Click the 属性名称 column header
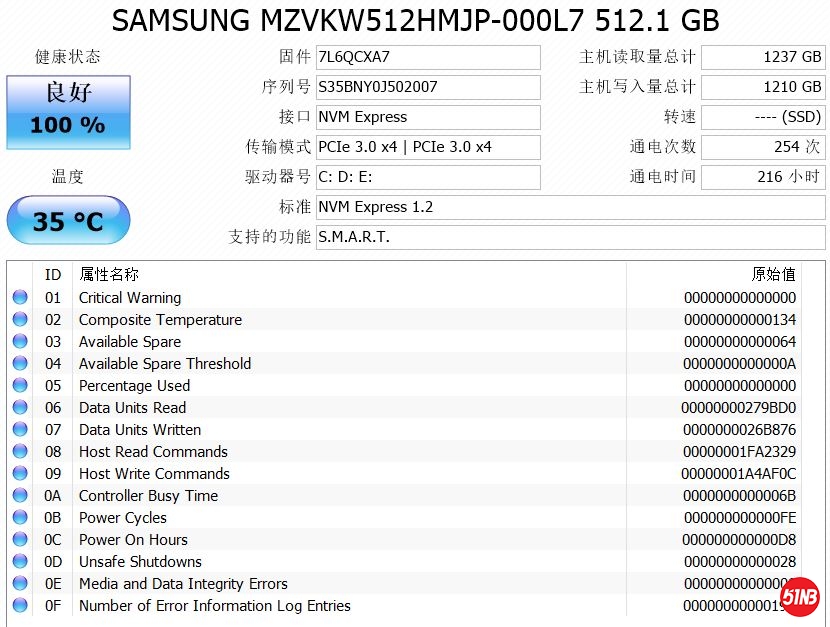830x627 pixels. click(x=110, y=274)
